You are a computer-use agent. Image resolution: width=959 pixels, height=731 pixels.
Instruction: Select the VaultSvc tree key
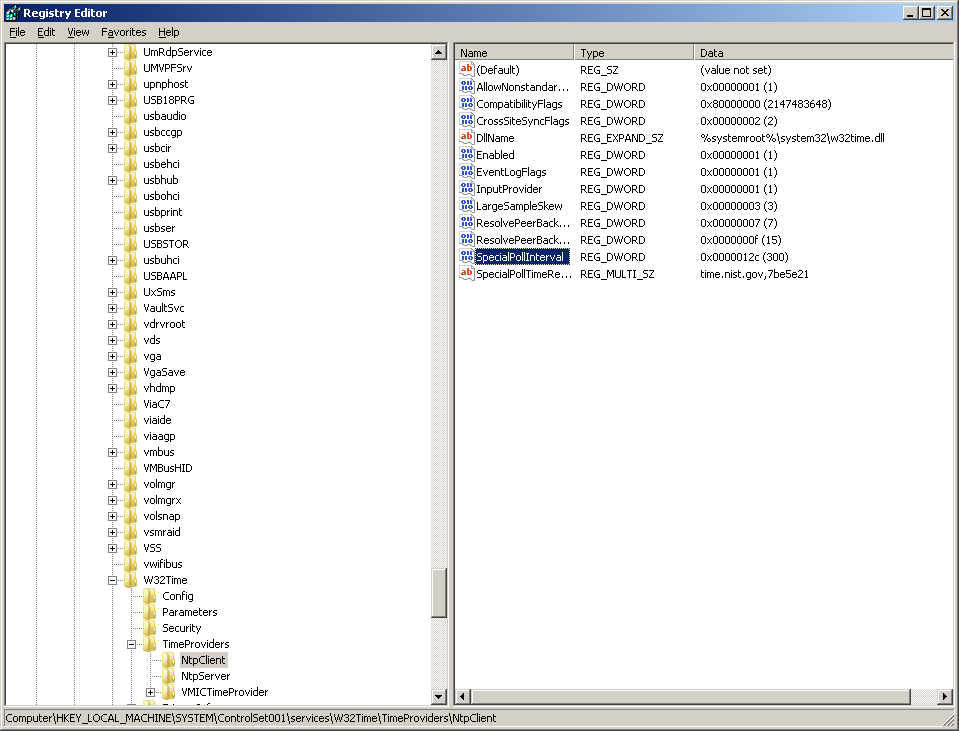pyautogui.click(x=164, y=308)
